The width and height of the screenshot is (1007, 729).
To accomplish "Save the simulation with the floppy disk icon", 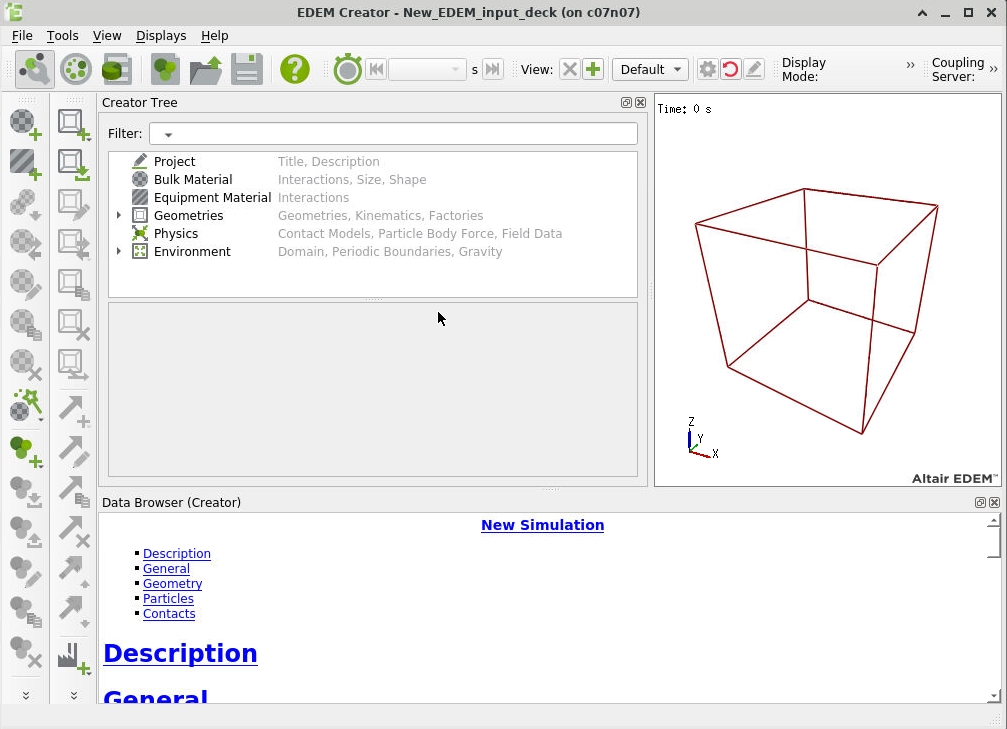I will tap(247, 69).
